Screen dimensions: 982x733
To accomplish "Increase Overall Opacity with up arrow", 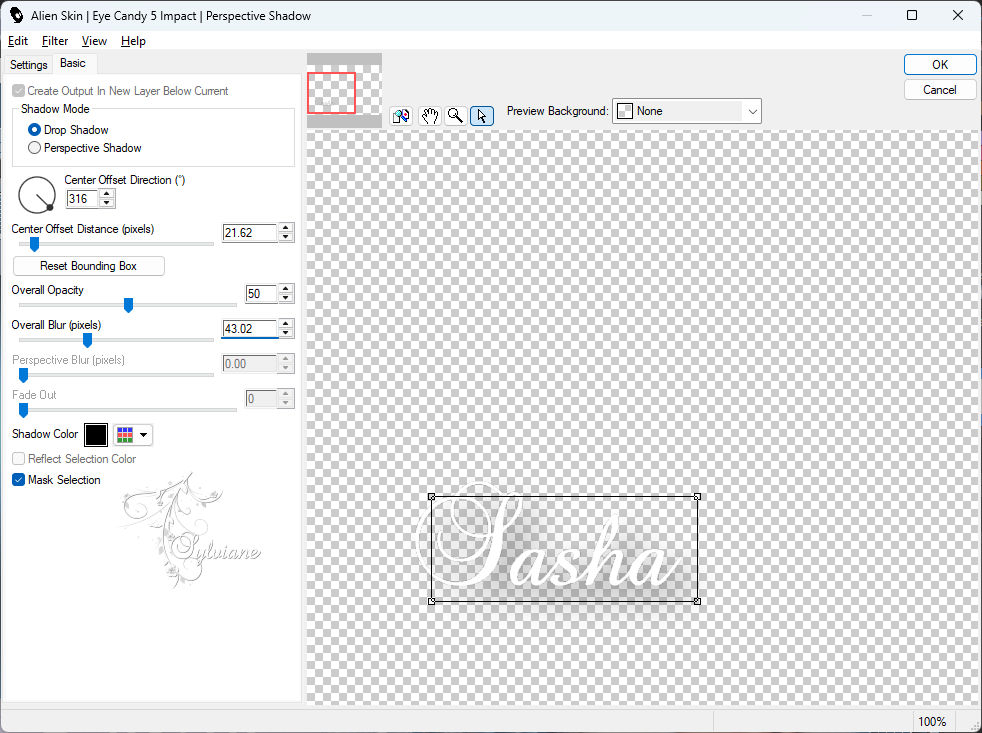I will pos(286,289).
